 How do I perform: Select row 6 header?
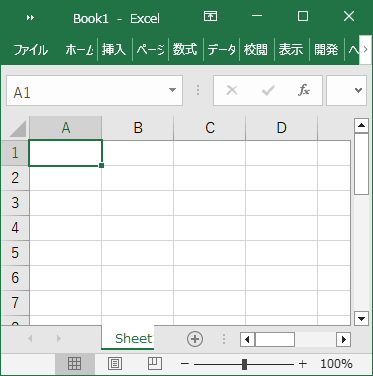pos(15,278)
